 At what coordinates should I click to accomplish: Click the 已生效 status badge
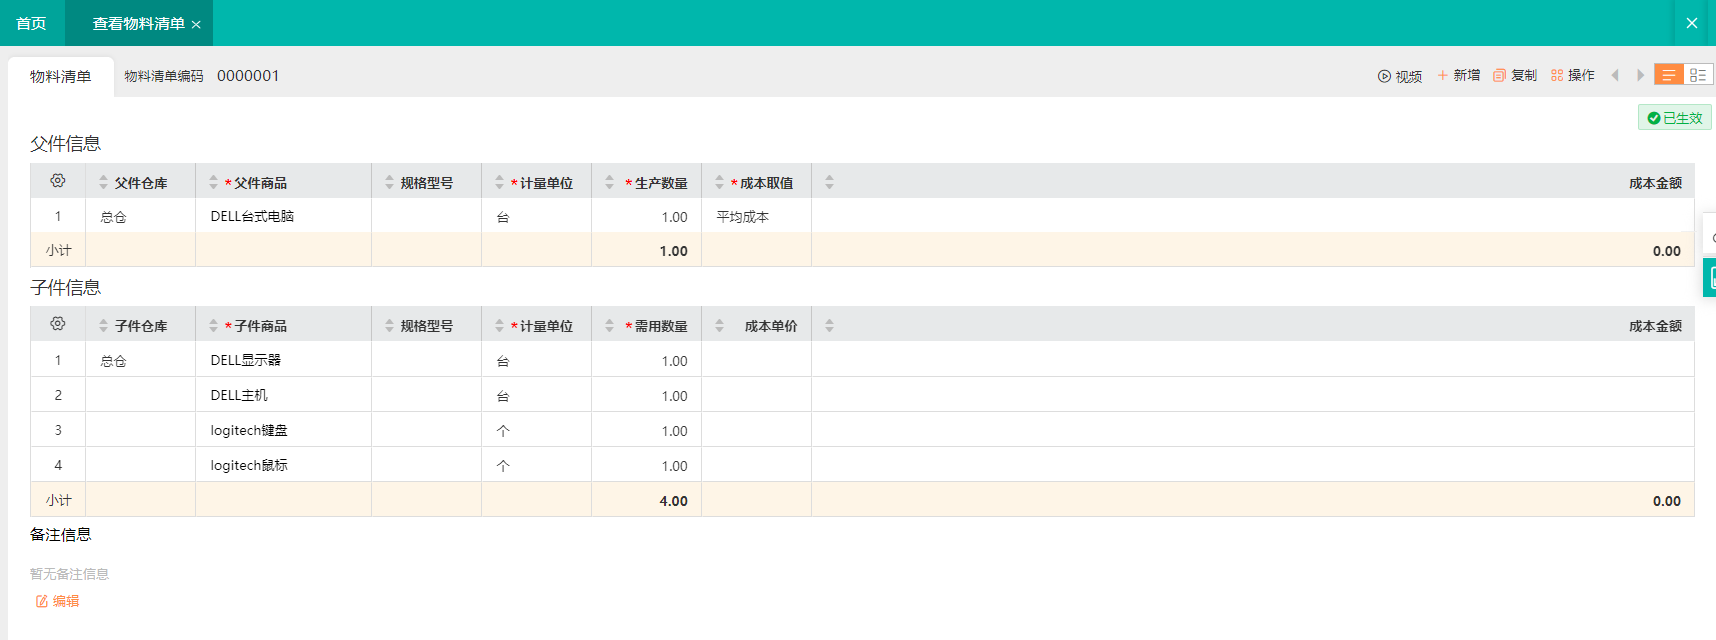1674,118
